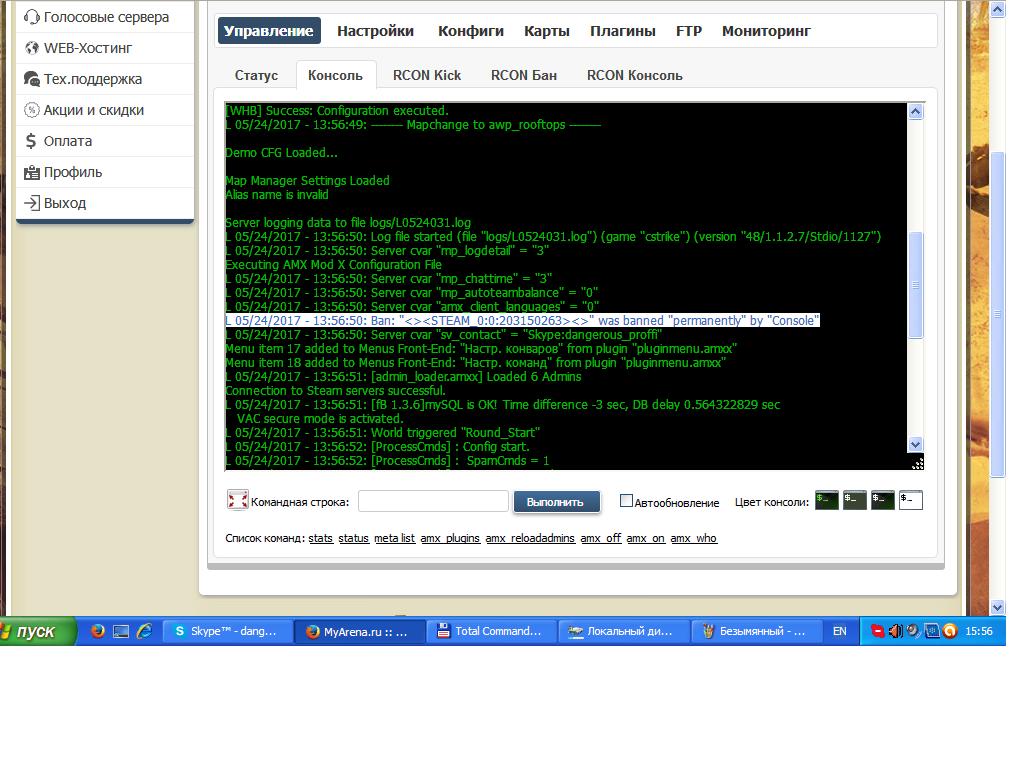Run the amx_plugins command link

(450, 538)
